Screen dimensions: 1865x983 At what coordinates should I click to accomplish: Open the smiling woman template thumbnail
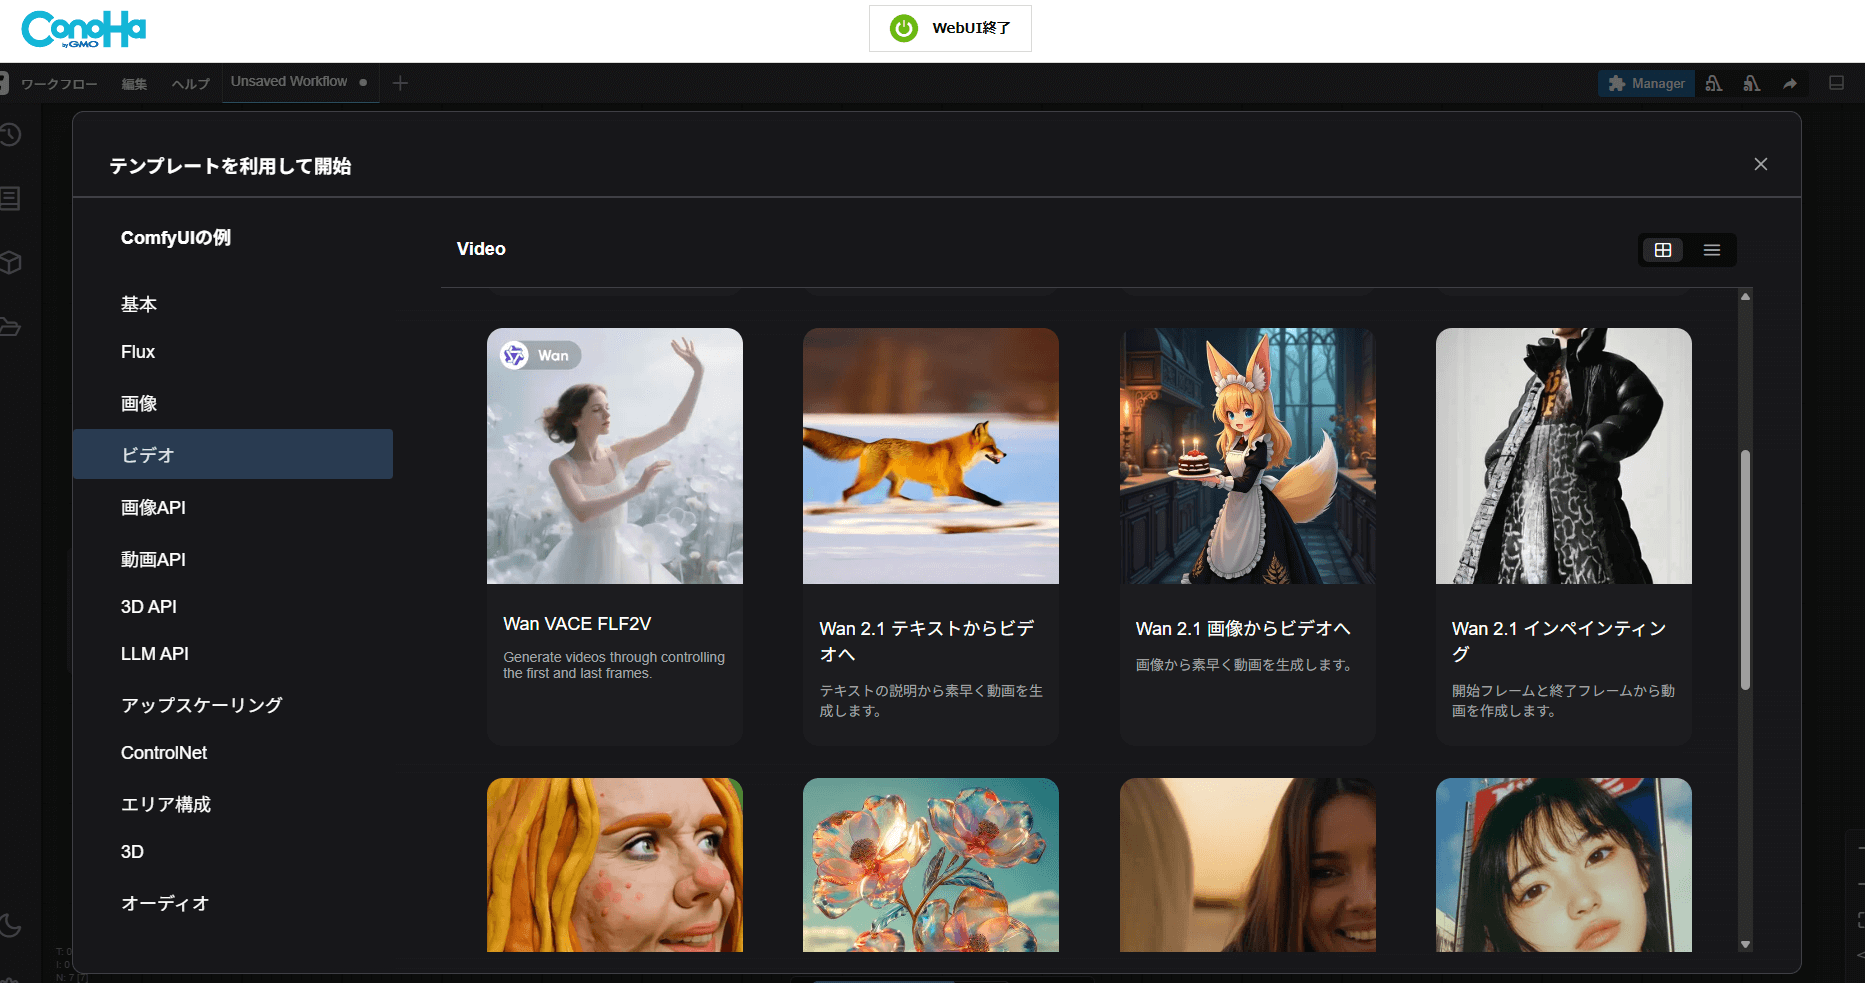click(1248, 865)
